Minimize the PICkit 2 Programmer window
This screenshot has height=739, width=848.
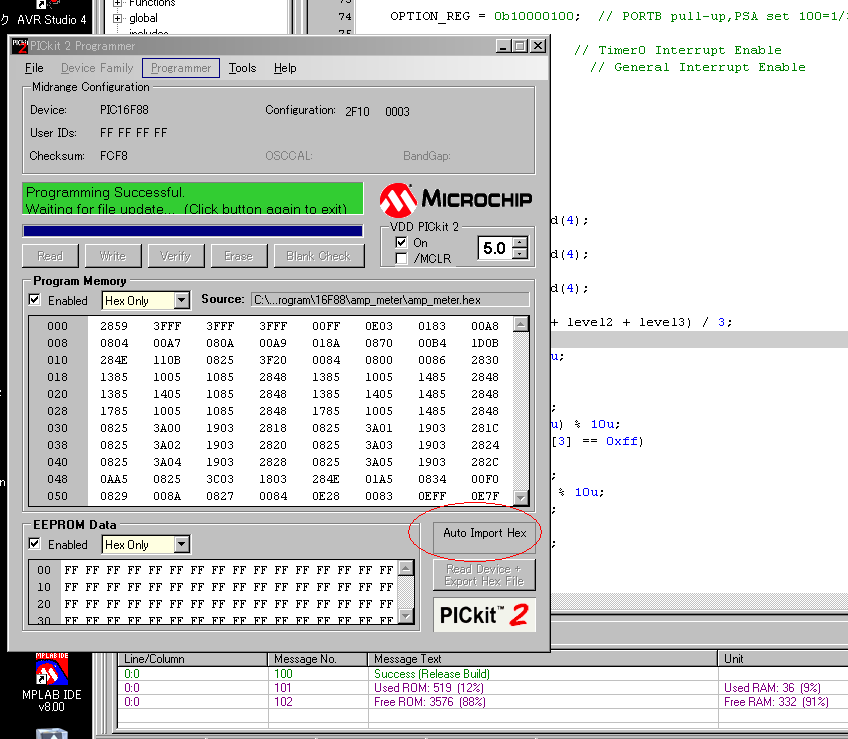click(x=503, y=46)
